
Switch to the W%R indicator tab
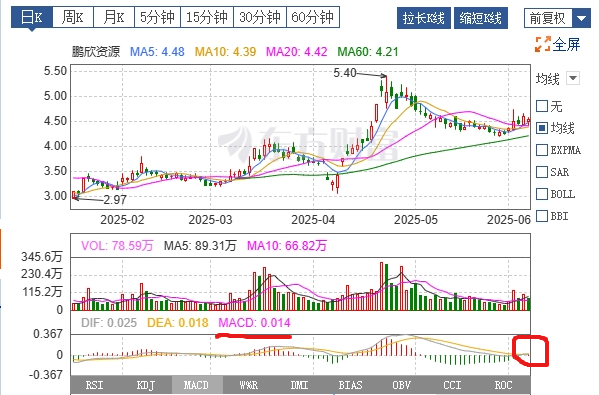click(x=249, y=385)
